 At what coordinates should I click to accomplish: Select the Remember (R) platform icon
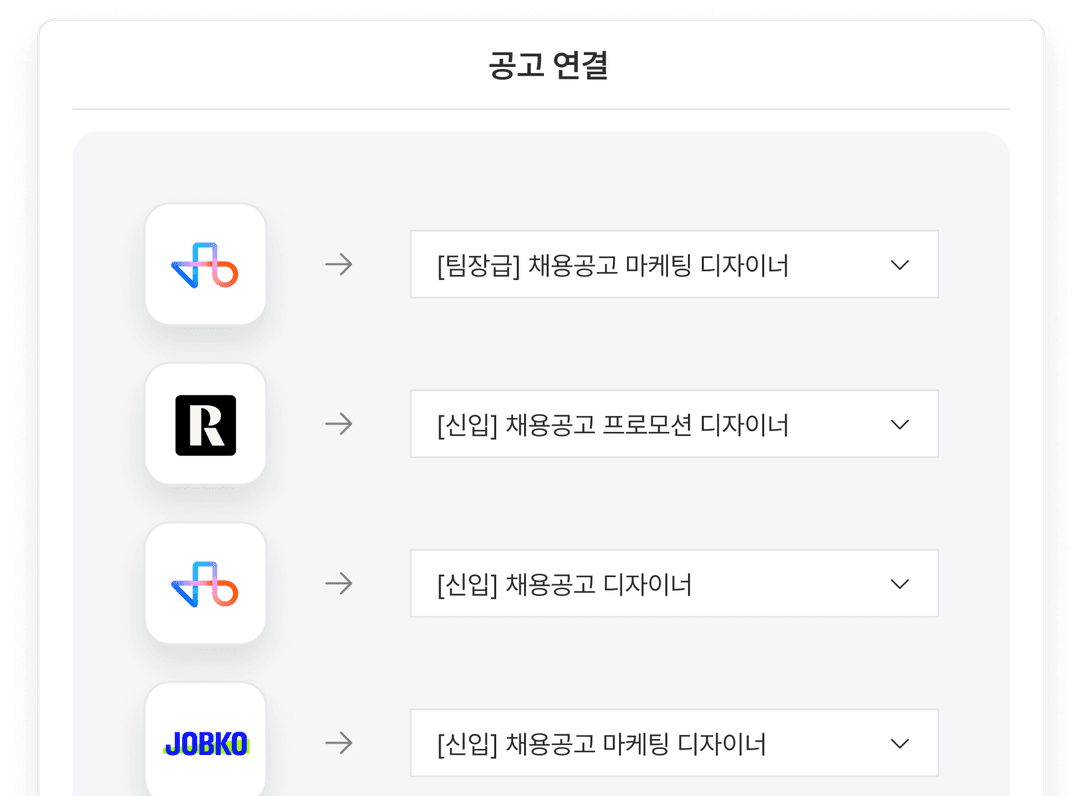[205, 423]
